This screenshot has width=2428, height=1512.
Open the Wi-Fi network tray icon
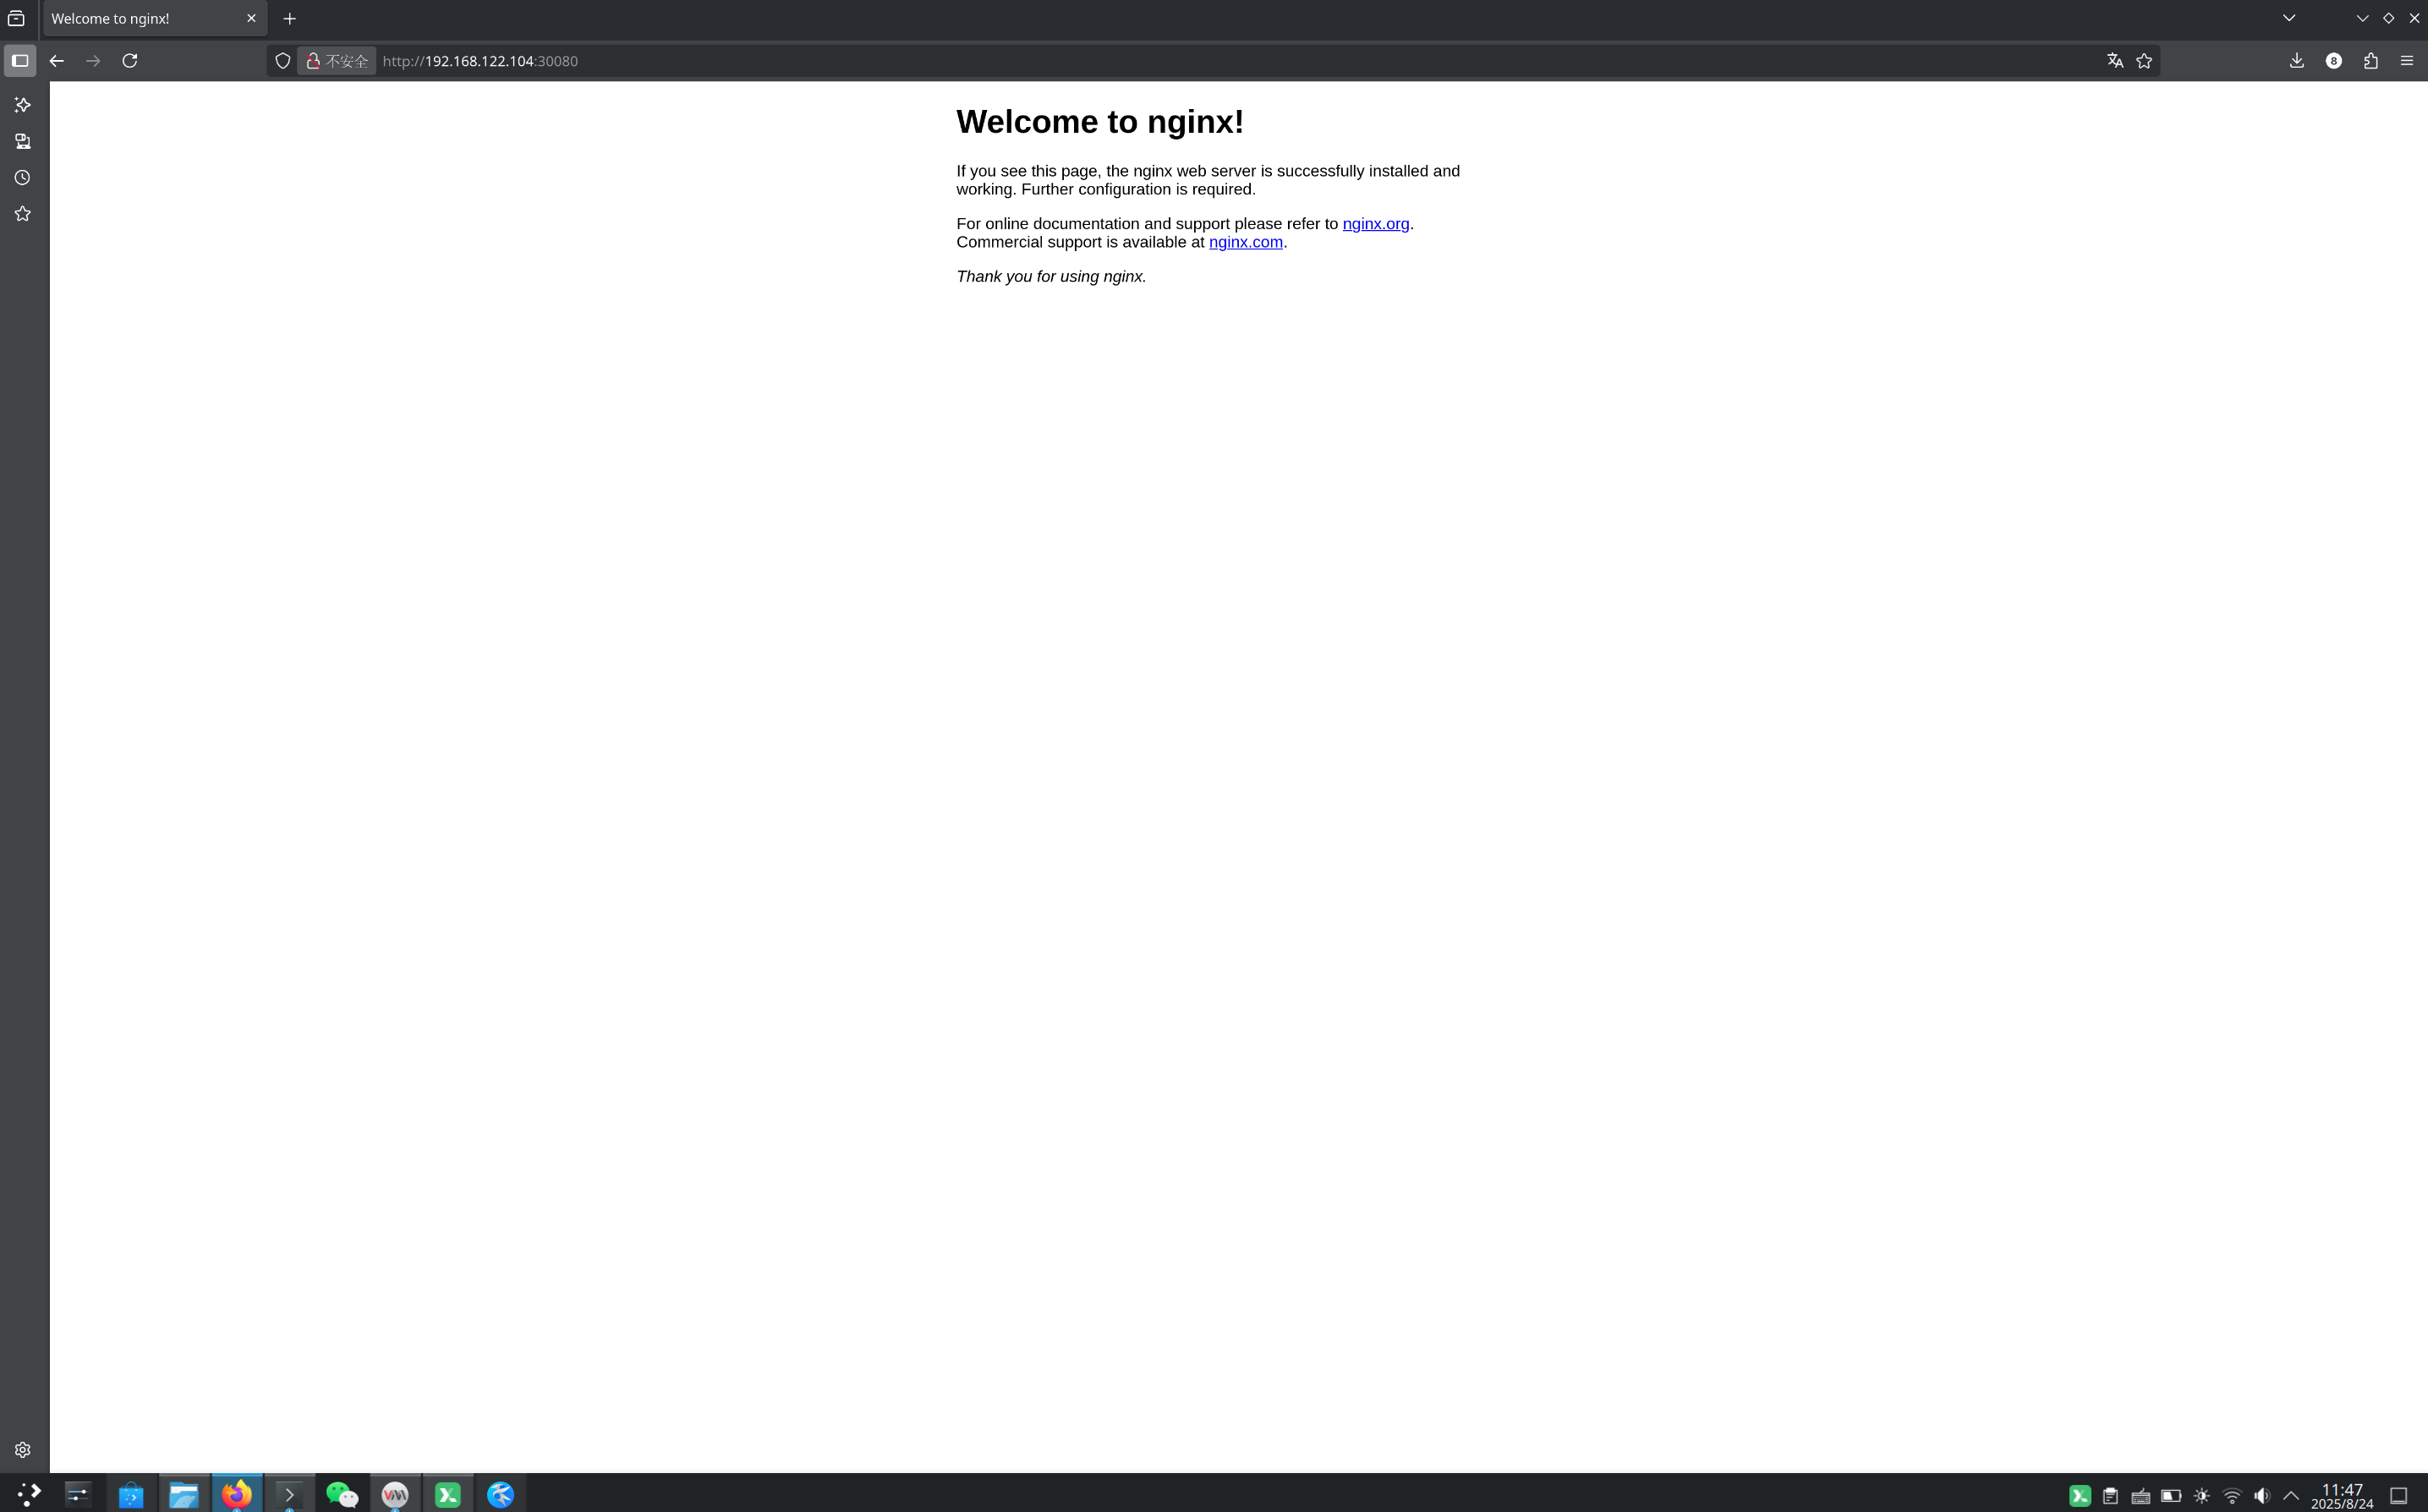(2232, 1496)
